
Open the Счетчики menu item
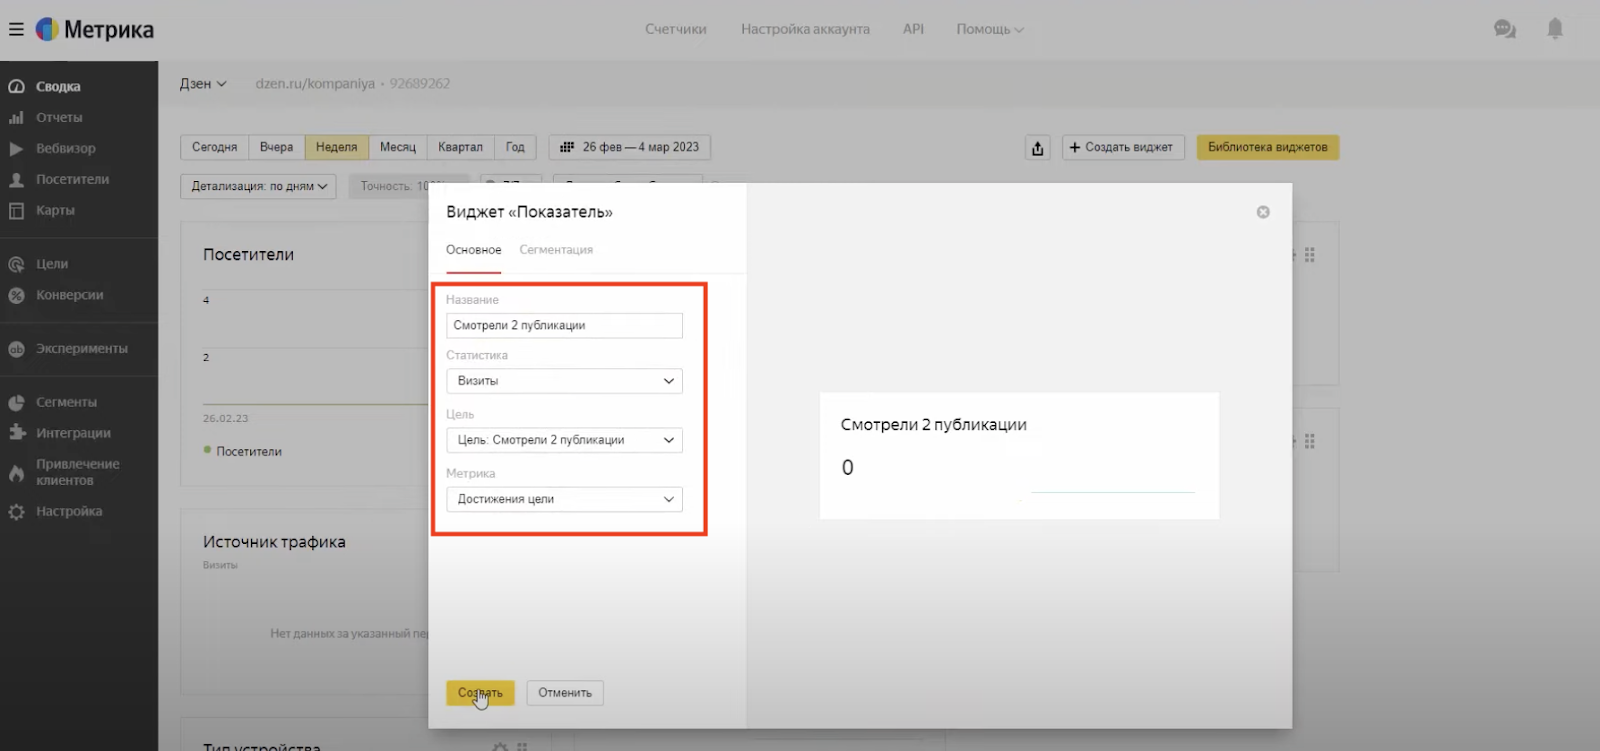coord(675,29)
